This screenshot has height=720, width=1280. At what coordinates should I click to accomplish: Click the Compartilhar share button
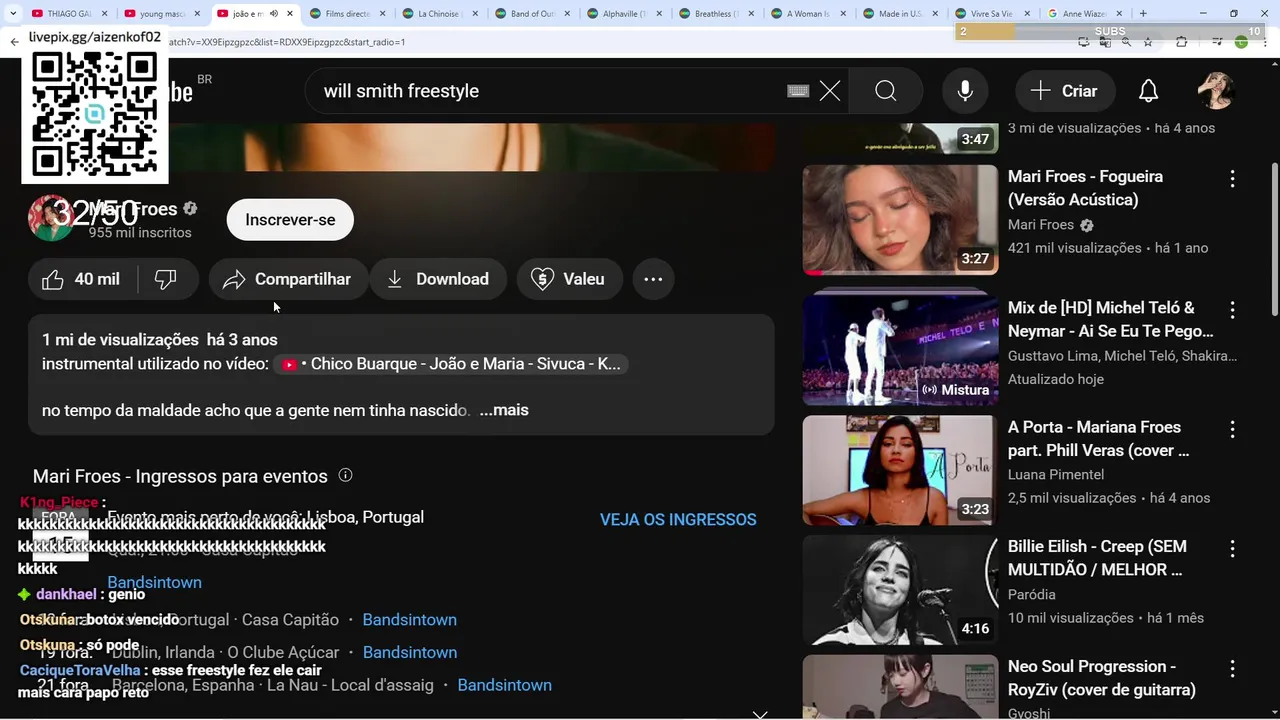[288, 279]
